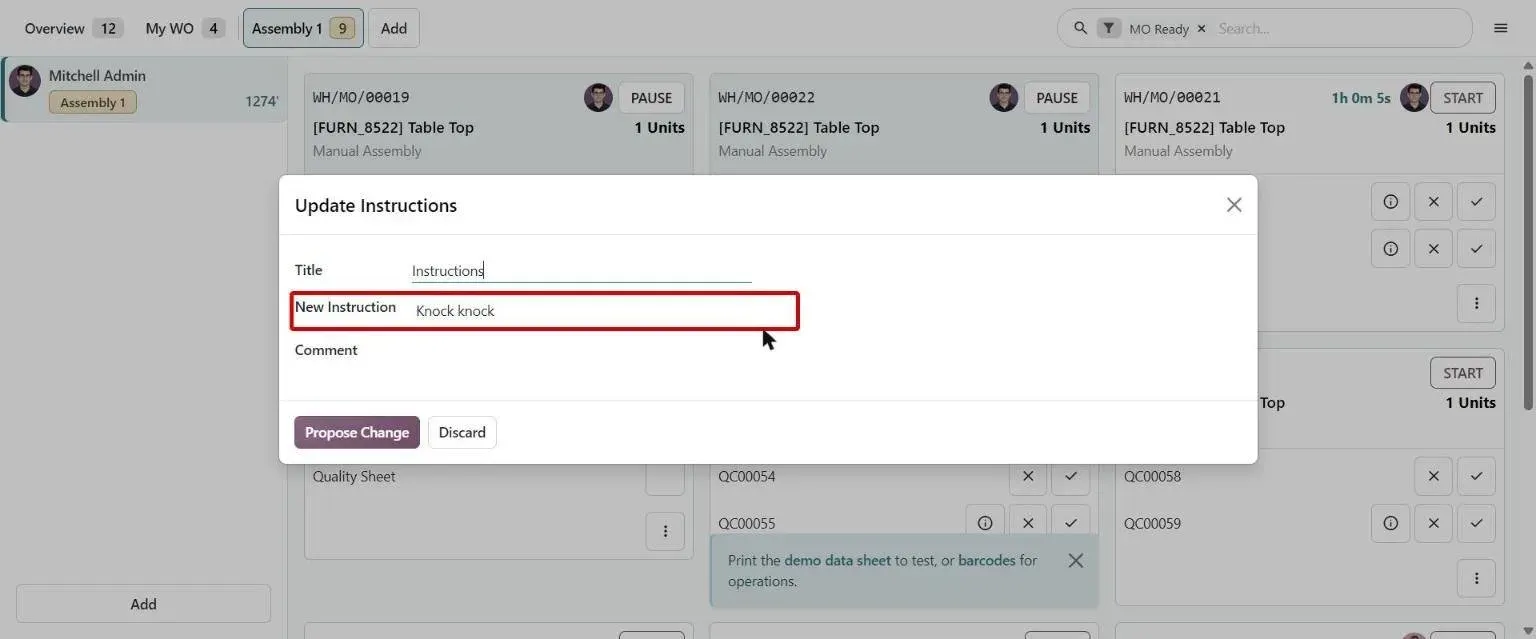The height and width of the screenshot is (639, 1536).
Task: Fail quality check QC00054
Action: coord(1028,476)
